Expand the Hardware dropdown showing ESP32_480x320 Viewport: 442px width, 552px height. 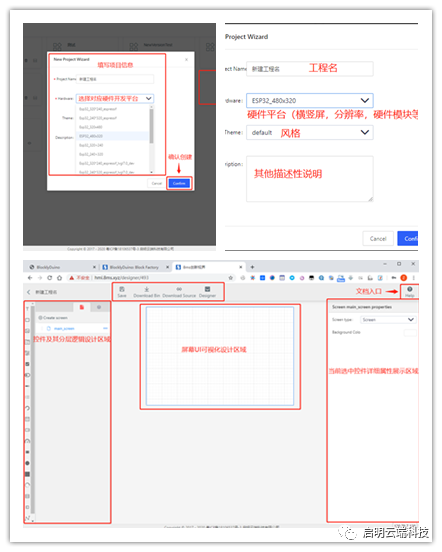pyautogui.click(x=310, y=100)
